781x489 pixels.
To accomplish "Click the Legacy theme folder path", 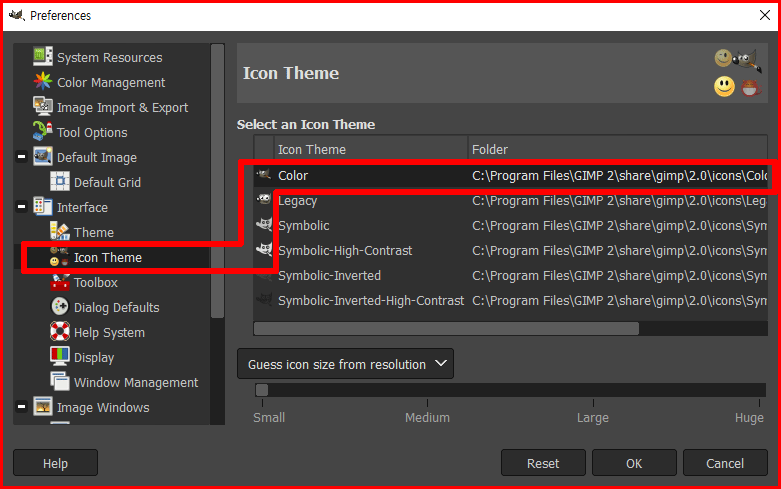I will (619, 201).
